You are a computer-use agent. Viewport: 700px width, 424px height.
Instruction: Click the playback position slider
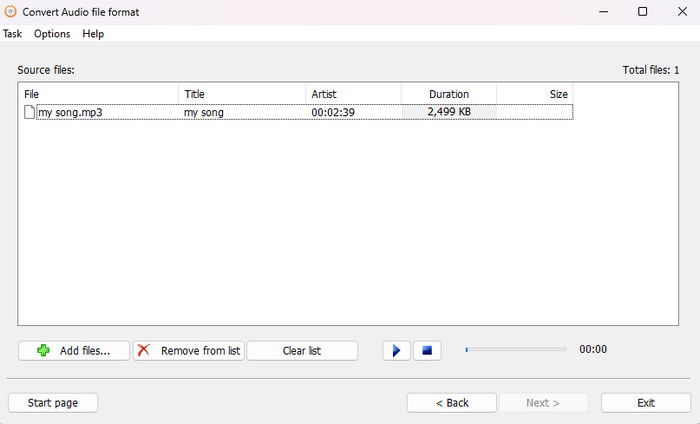pyautogui.click(x=516, y=349)
